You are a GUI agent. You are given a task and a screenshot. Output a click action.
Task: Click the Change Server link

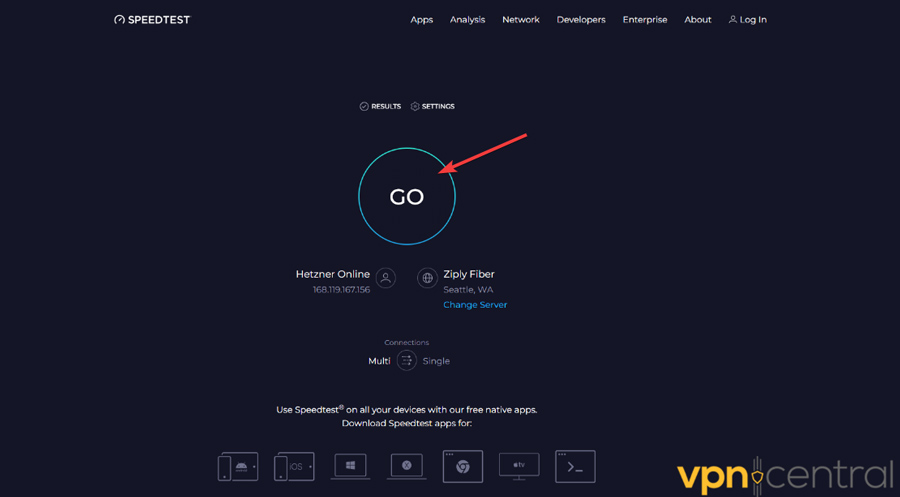pos(475,305)
